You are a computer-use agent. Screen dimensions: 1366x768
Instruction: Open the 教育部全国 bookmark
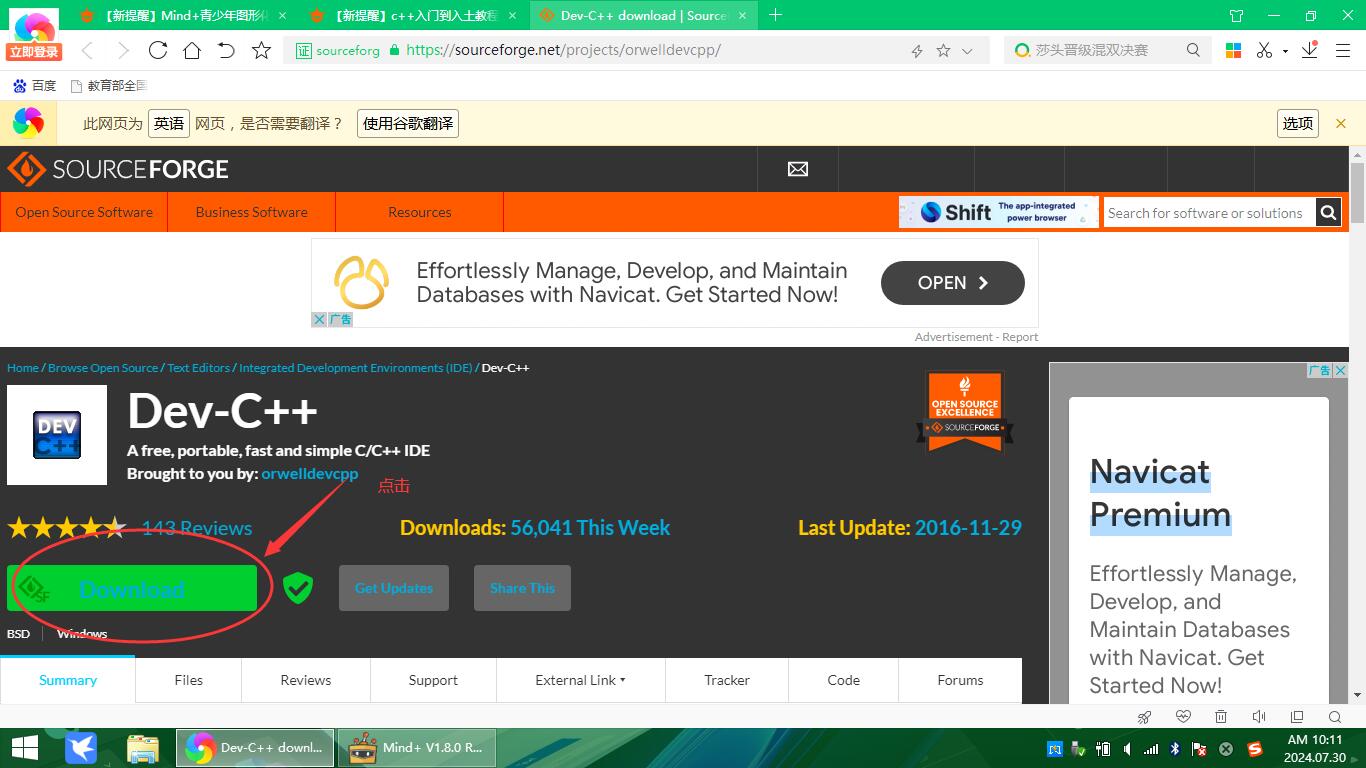click(x=108, y=86)
